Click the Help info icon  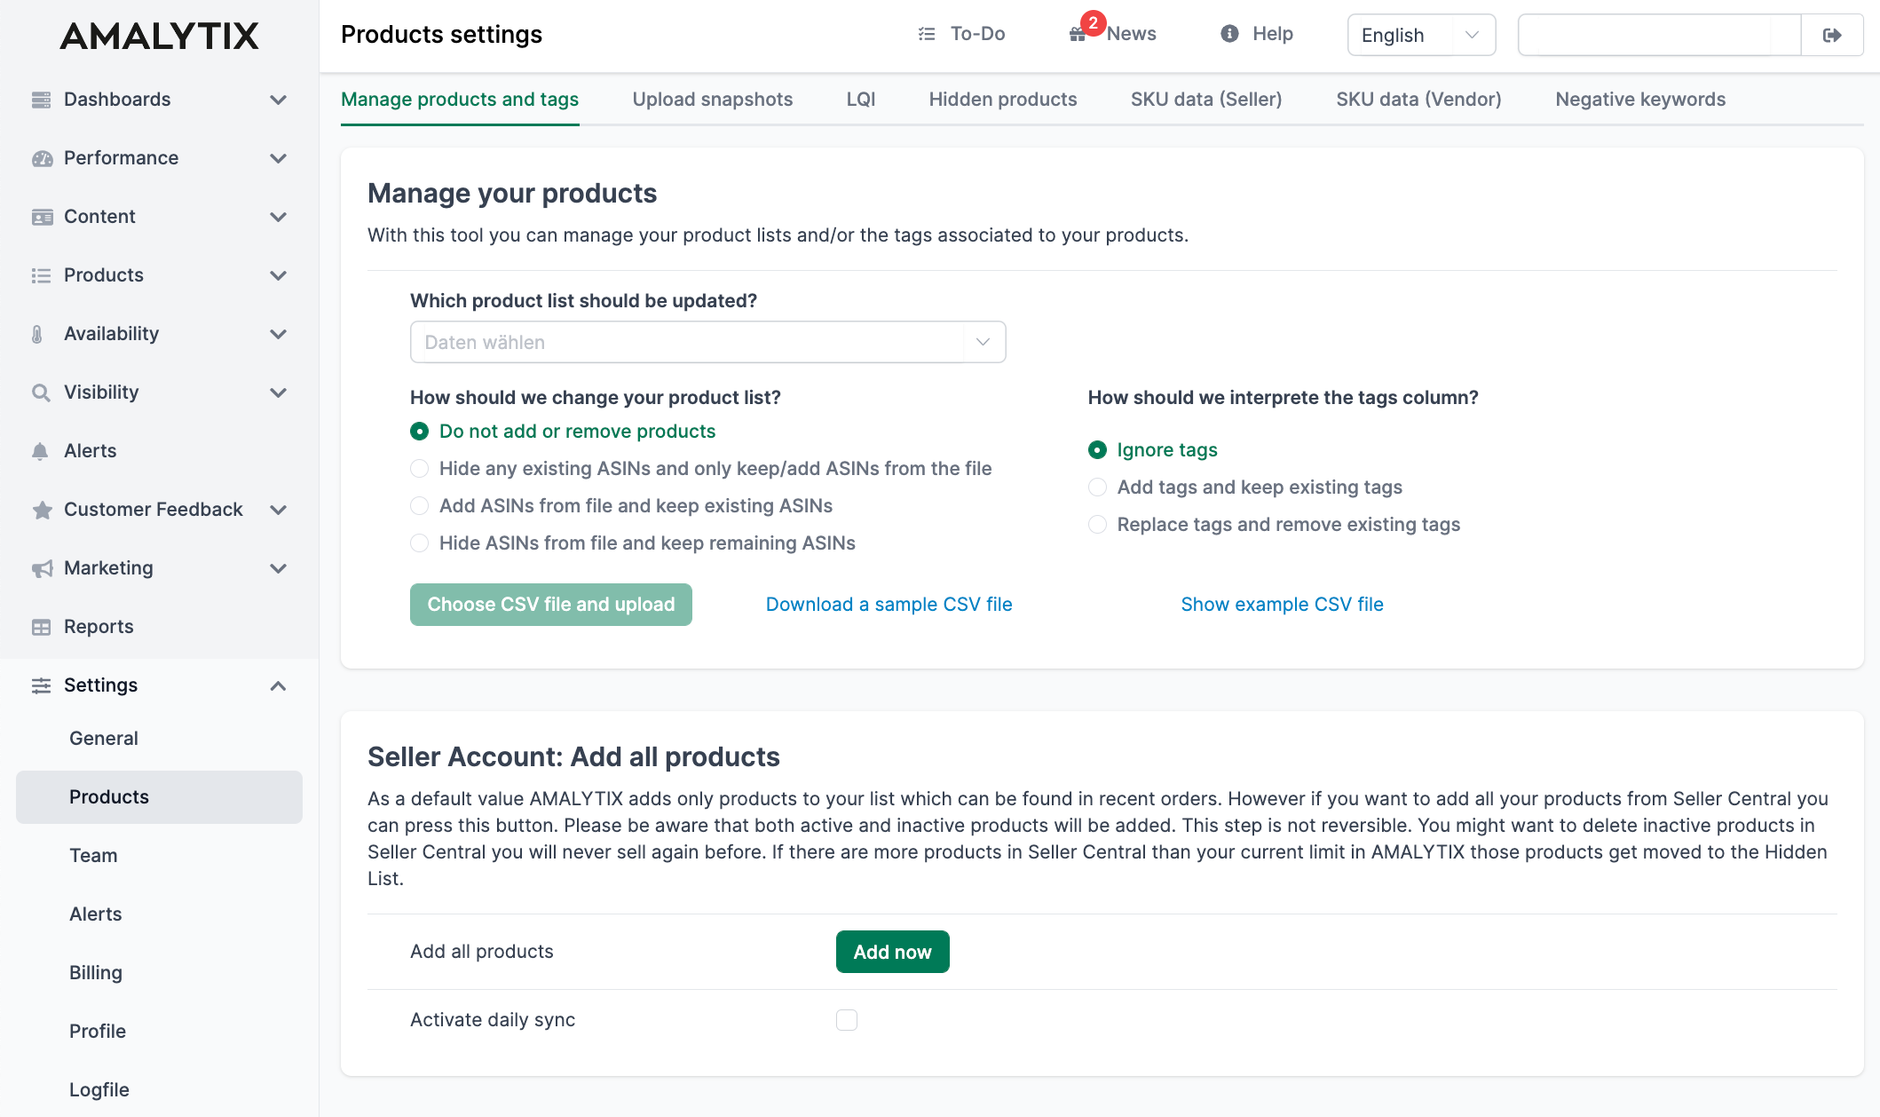coord(1229,34)
